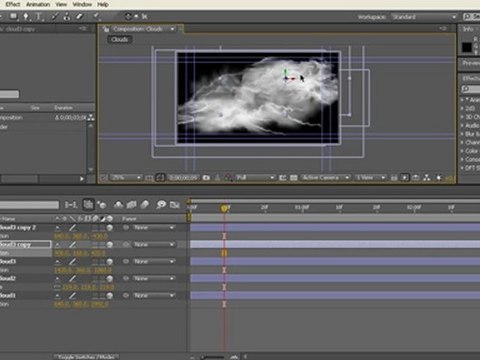Select the Pen tool
480x360 pixels.
26,16
